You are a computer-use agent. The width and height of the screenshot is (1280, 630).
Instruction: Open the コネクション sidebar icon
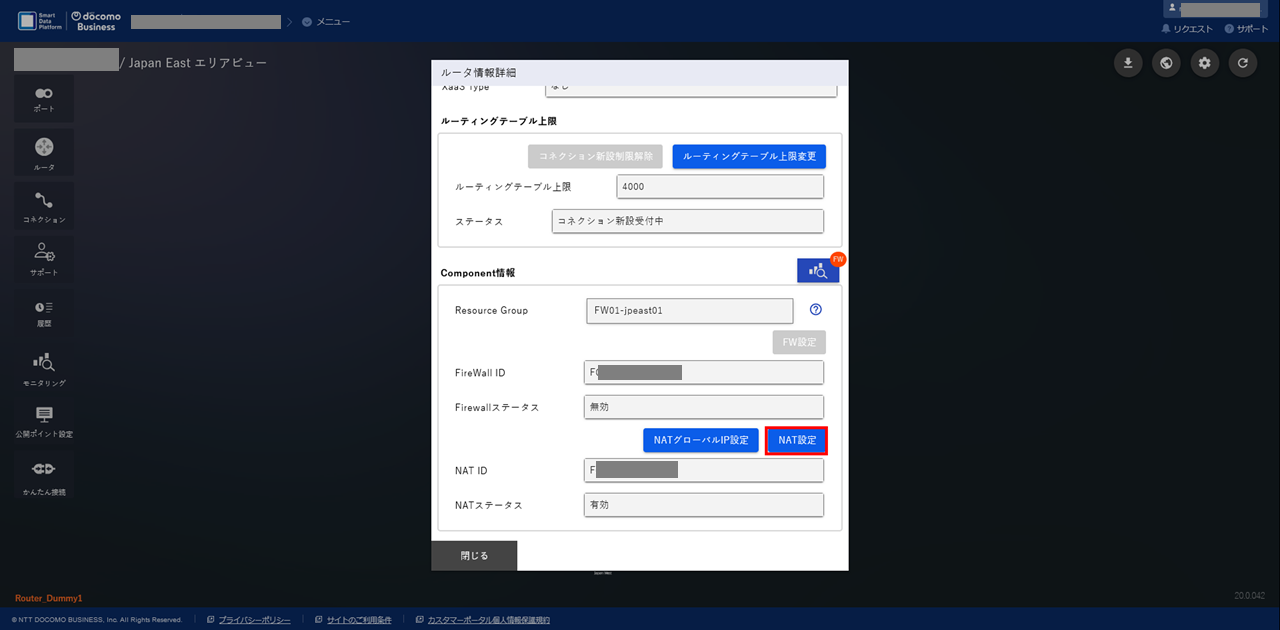pos(44,205)
